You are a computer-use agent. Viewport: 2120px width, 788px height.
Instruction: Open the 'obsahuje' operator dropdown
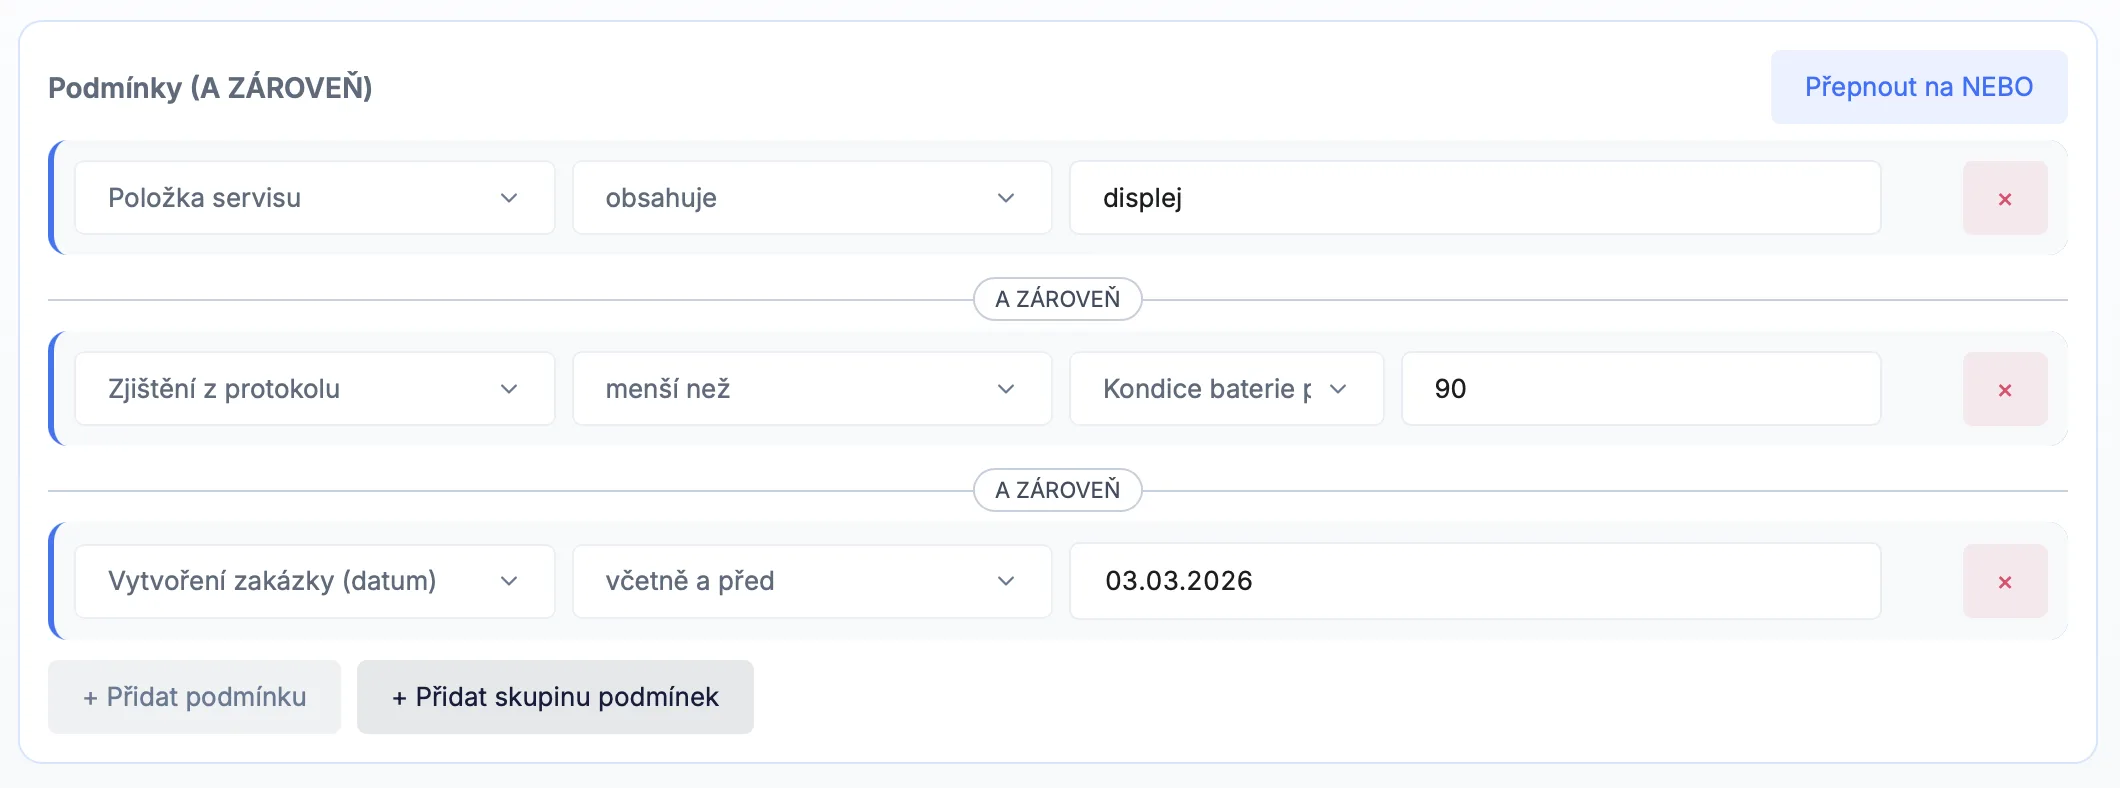pyautogui.click(x=811, y=198)
